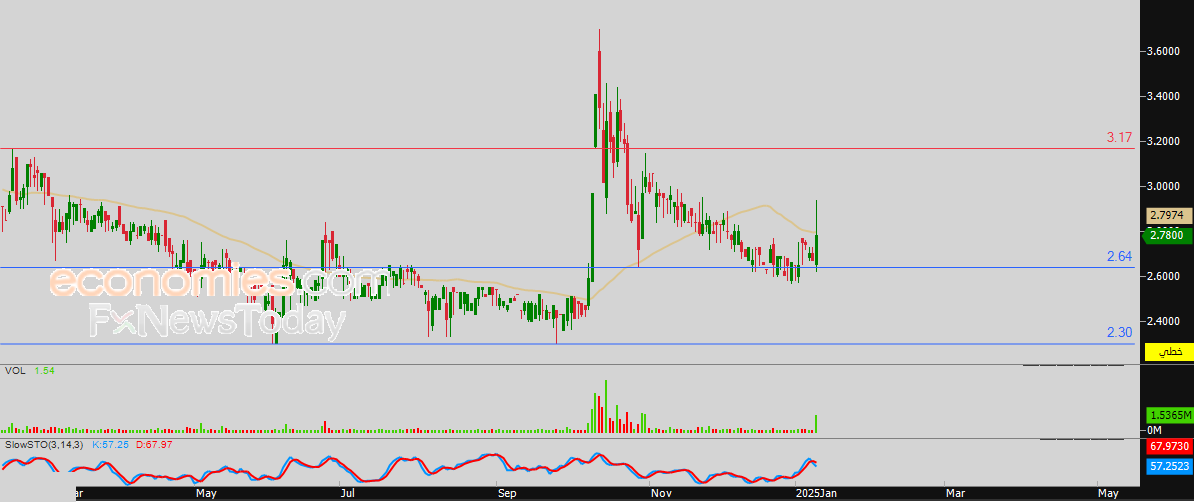Click the 3.2000 price axis label
1194x502 pixels.
(x=1165, y=142)
